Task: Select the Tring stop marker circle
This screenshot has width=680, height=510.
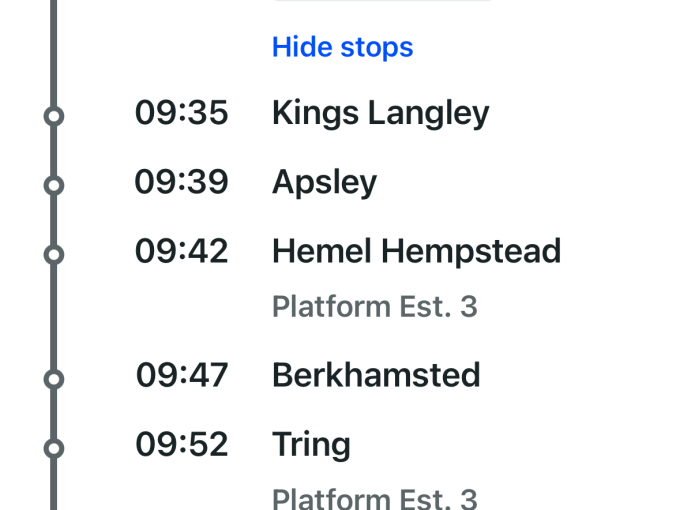Action: coord(54,448)
